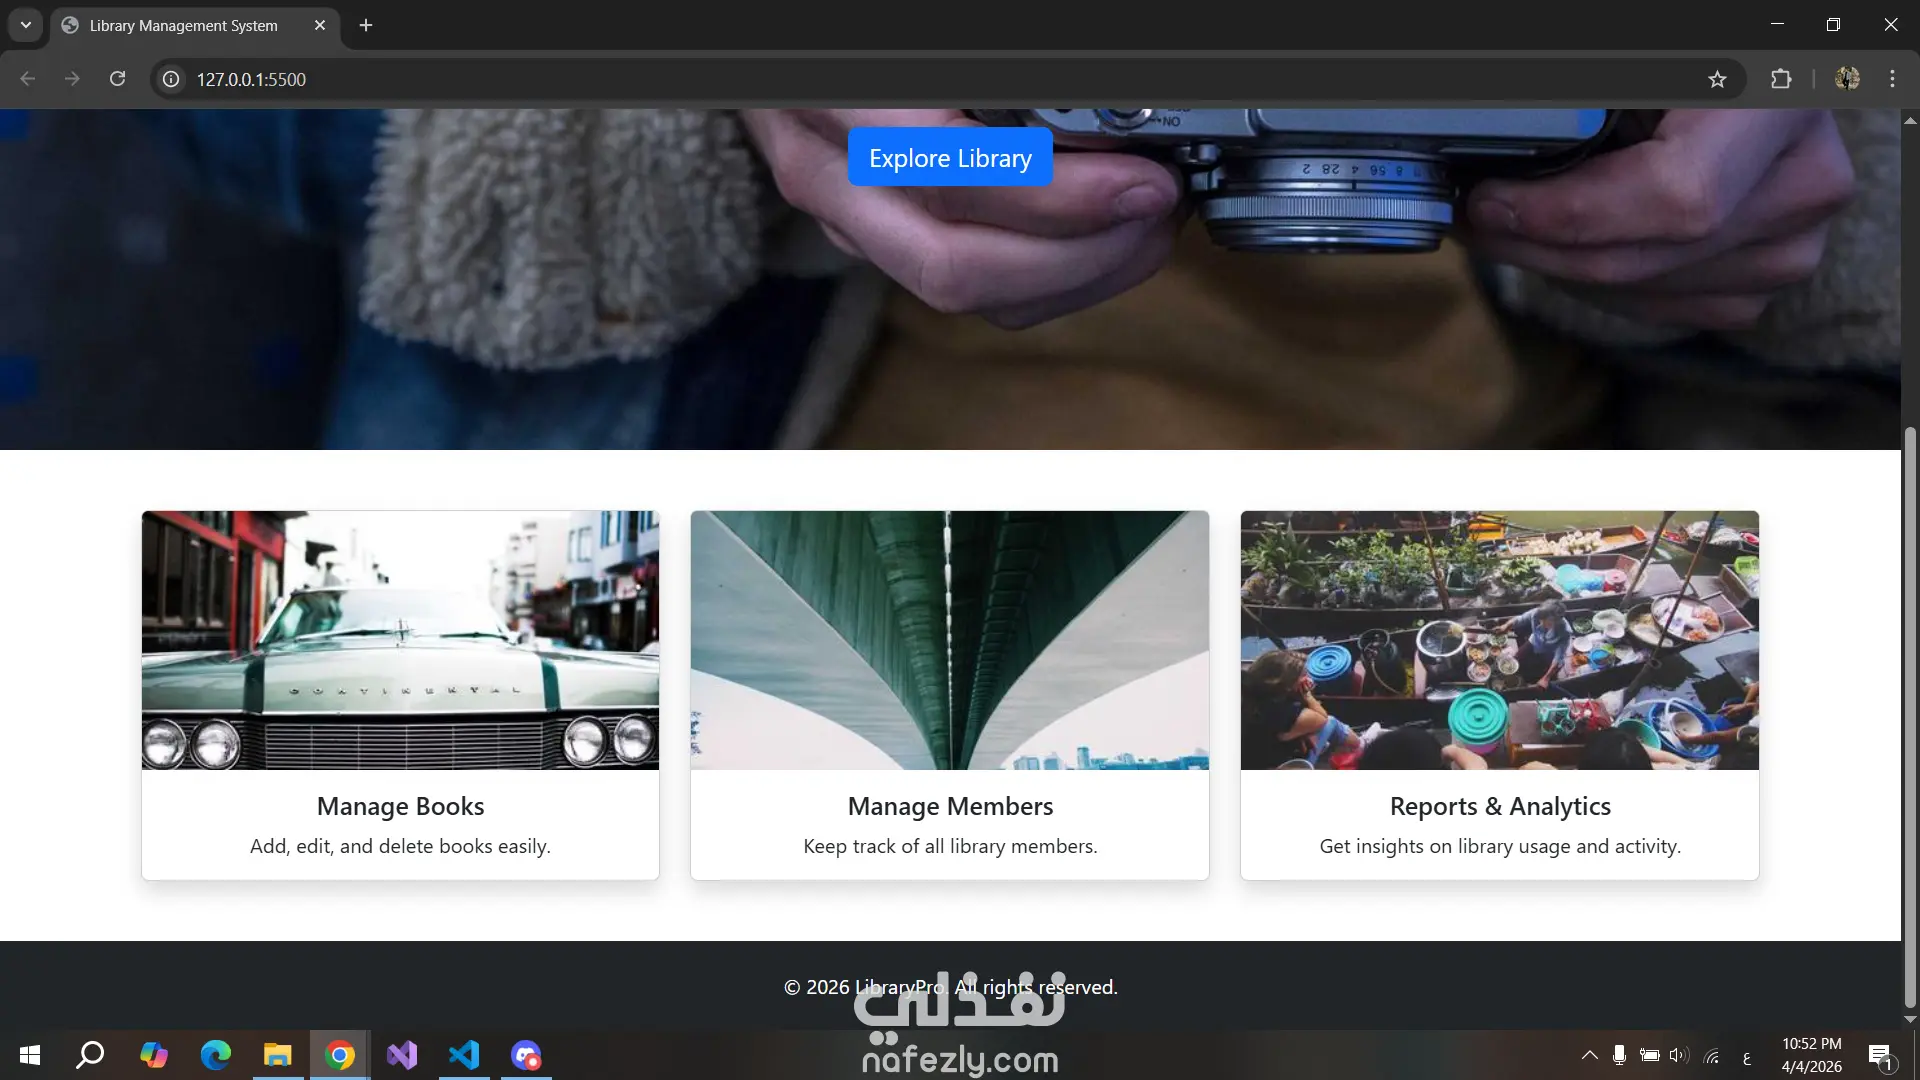Open the Manage Books car thumbnail
The height and width of the screenshot is (1080, 1920).
click(400, 640)
